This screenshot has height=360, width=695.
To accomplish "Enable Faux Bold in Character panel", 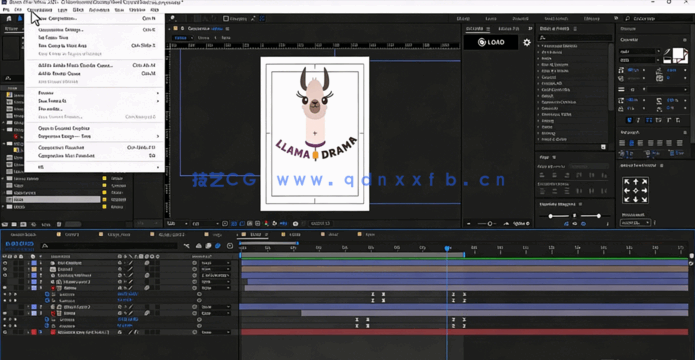I will [630, 120].
